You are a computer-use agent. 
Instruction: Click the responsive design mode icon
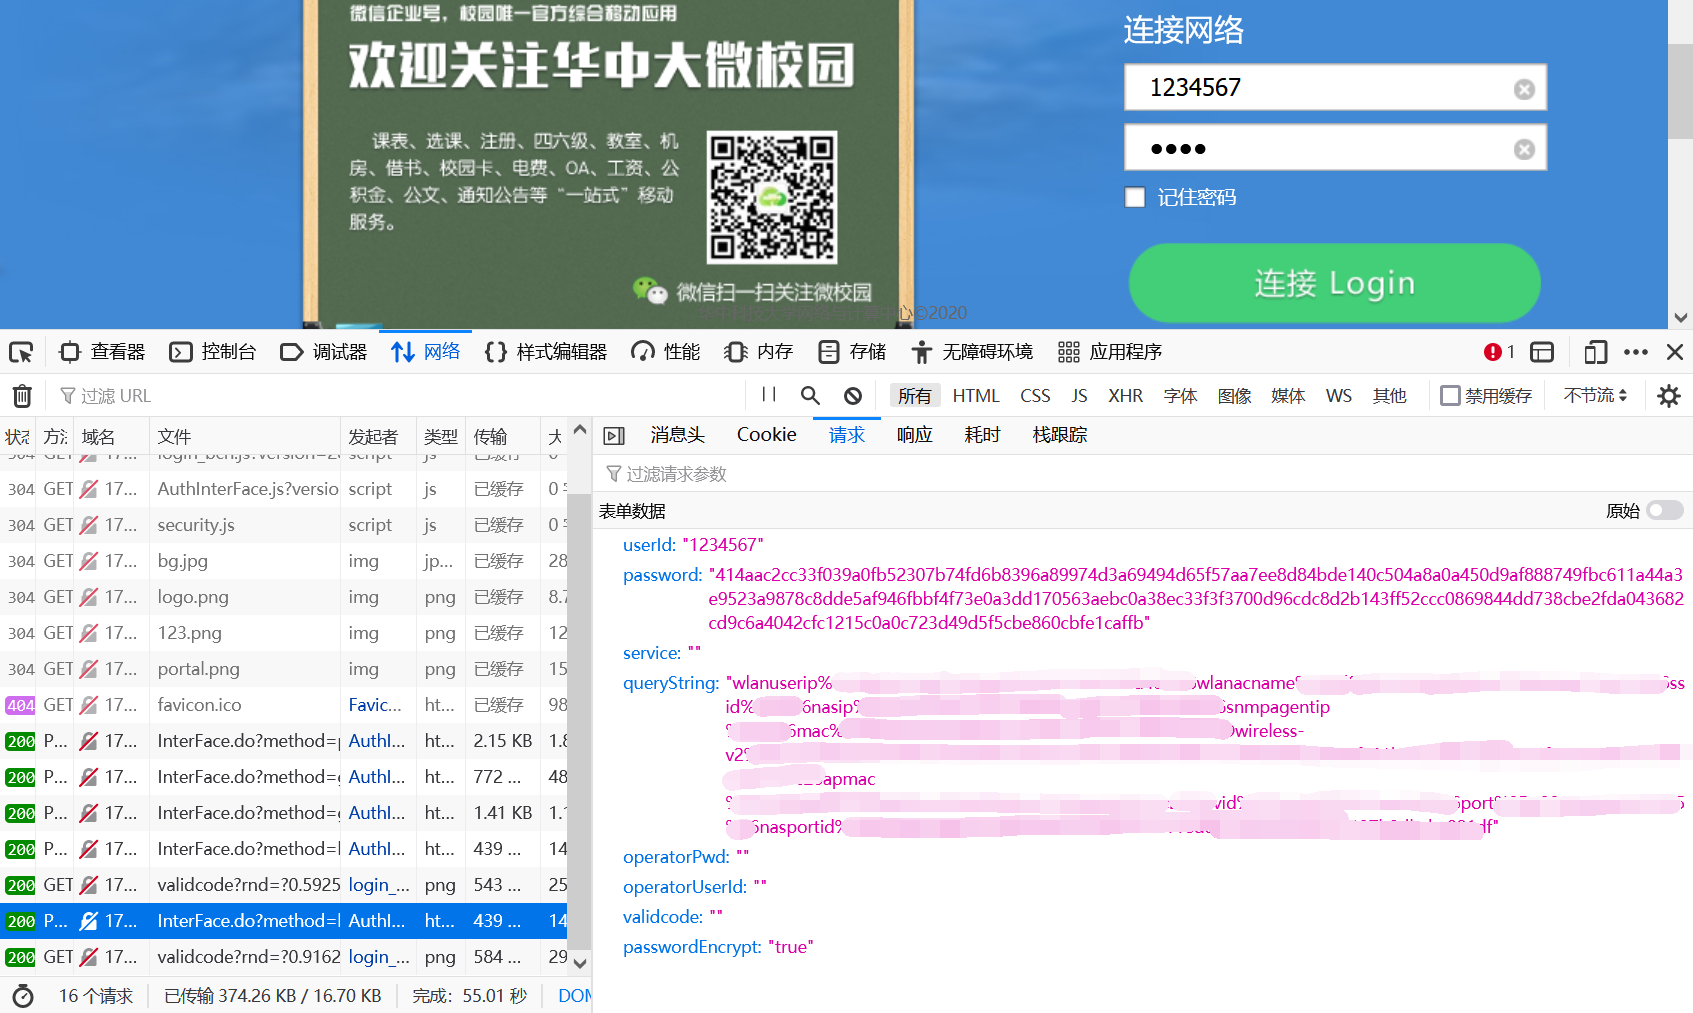(1595, 352)
